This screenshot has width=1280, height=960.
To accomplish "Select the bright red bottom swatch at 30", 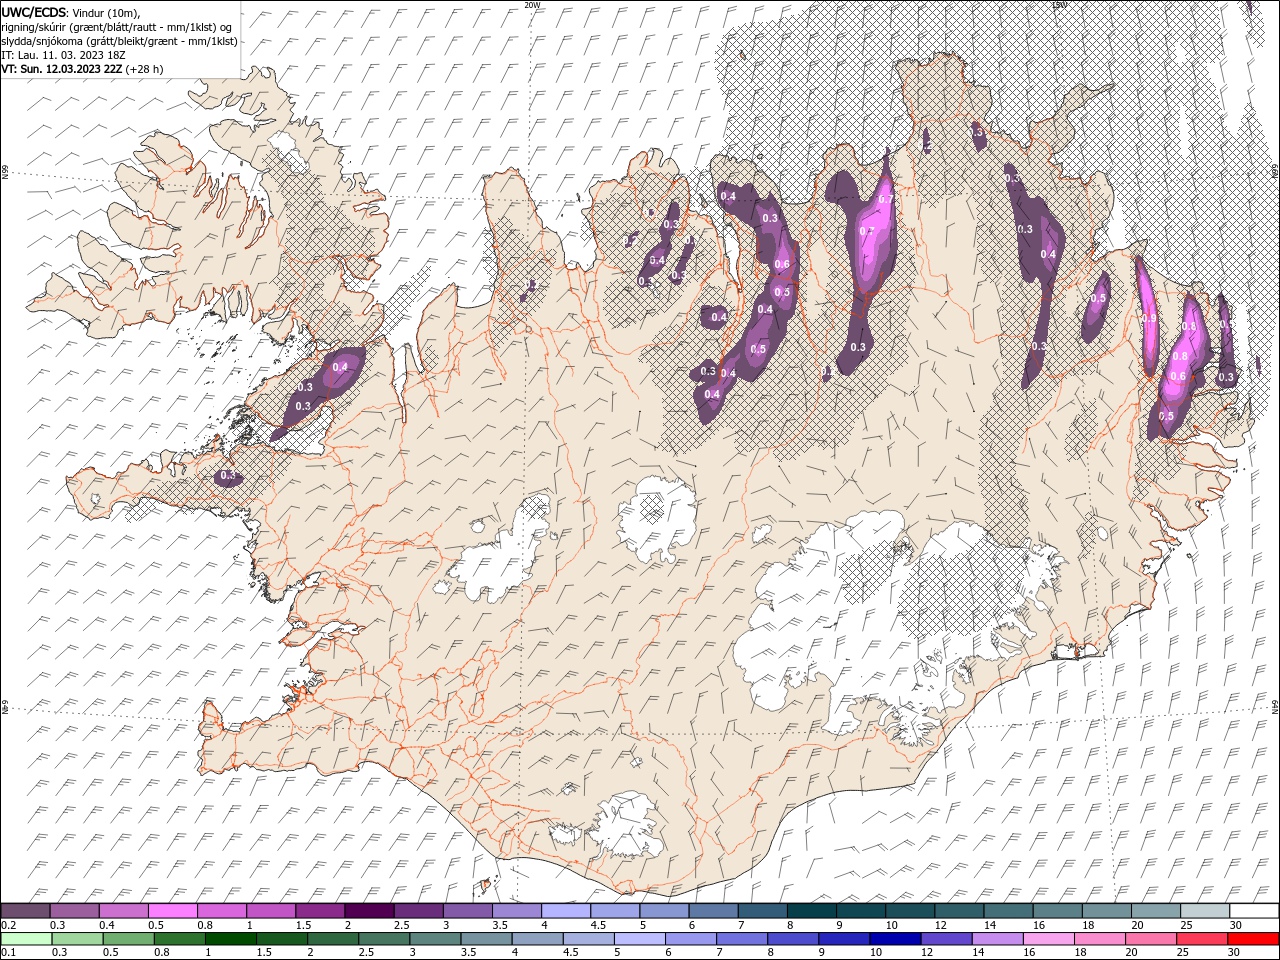I will [1252, 939].
